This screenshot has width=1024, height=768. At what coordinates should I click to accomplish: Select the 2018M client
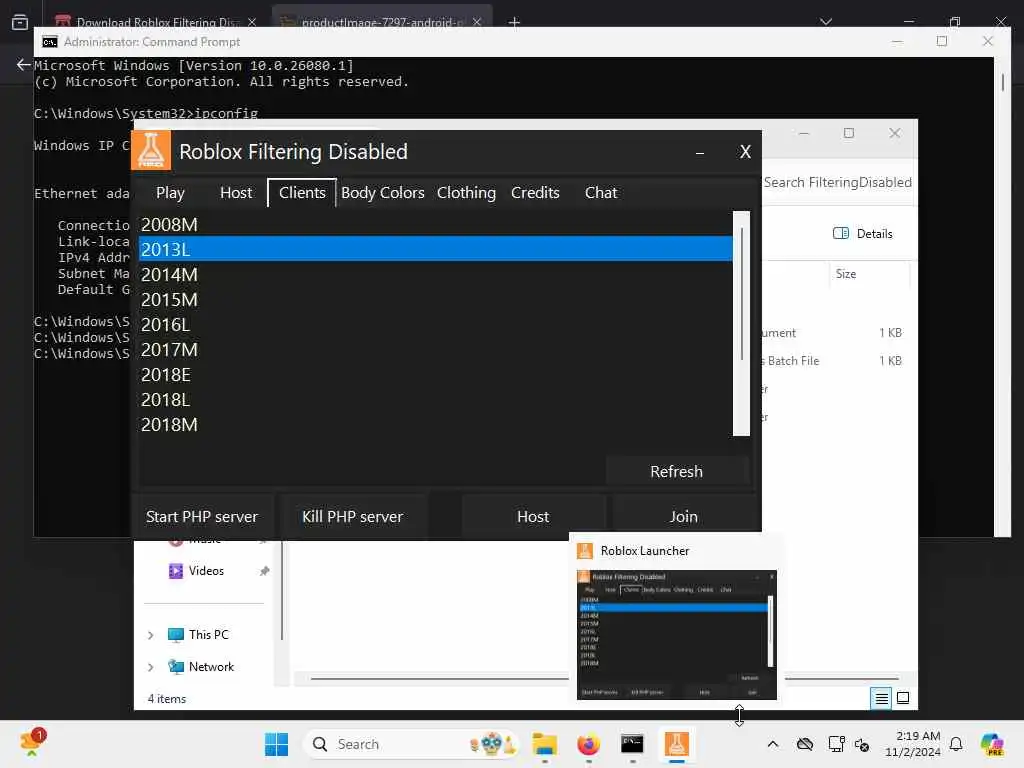click(x=436, y=424)
